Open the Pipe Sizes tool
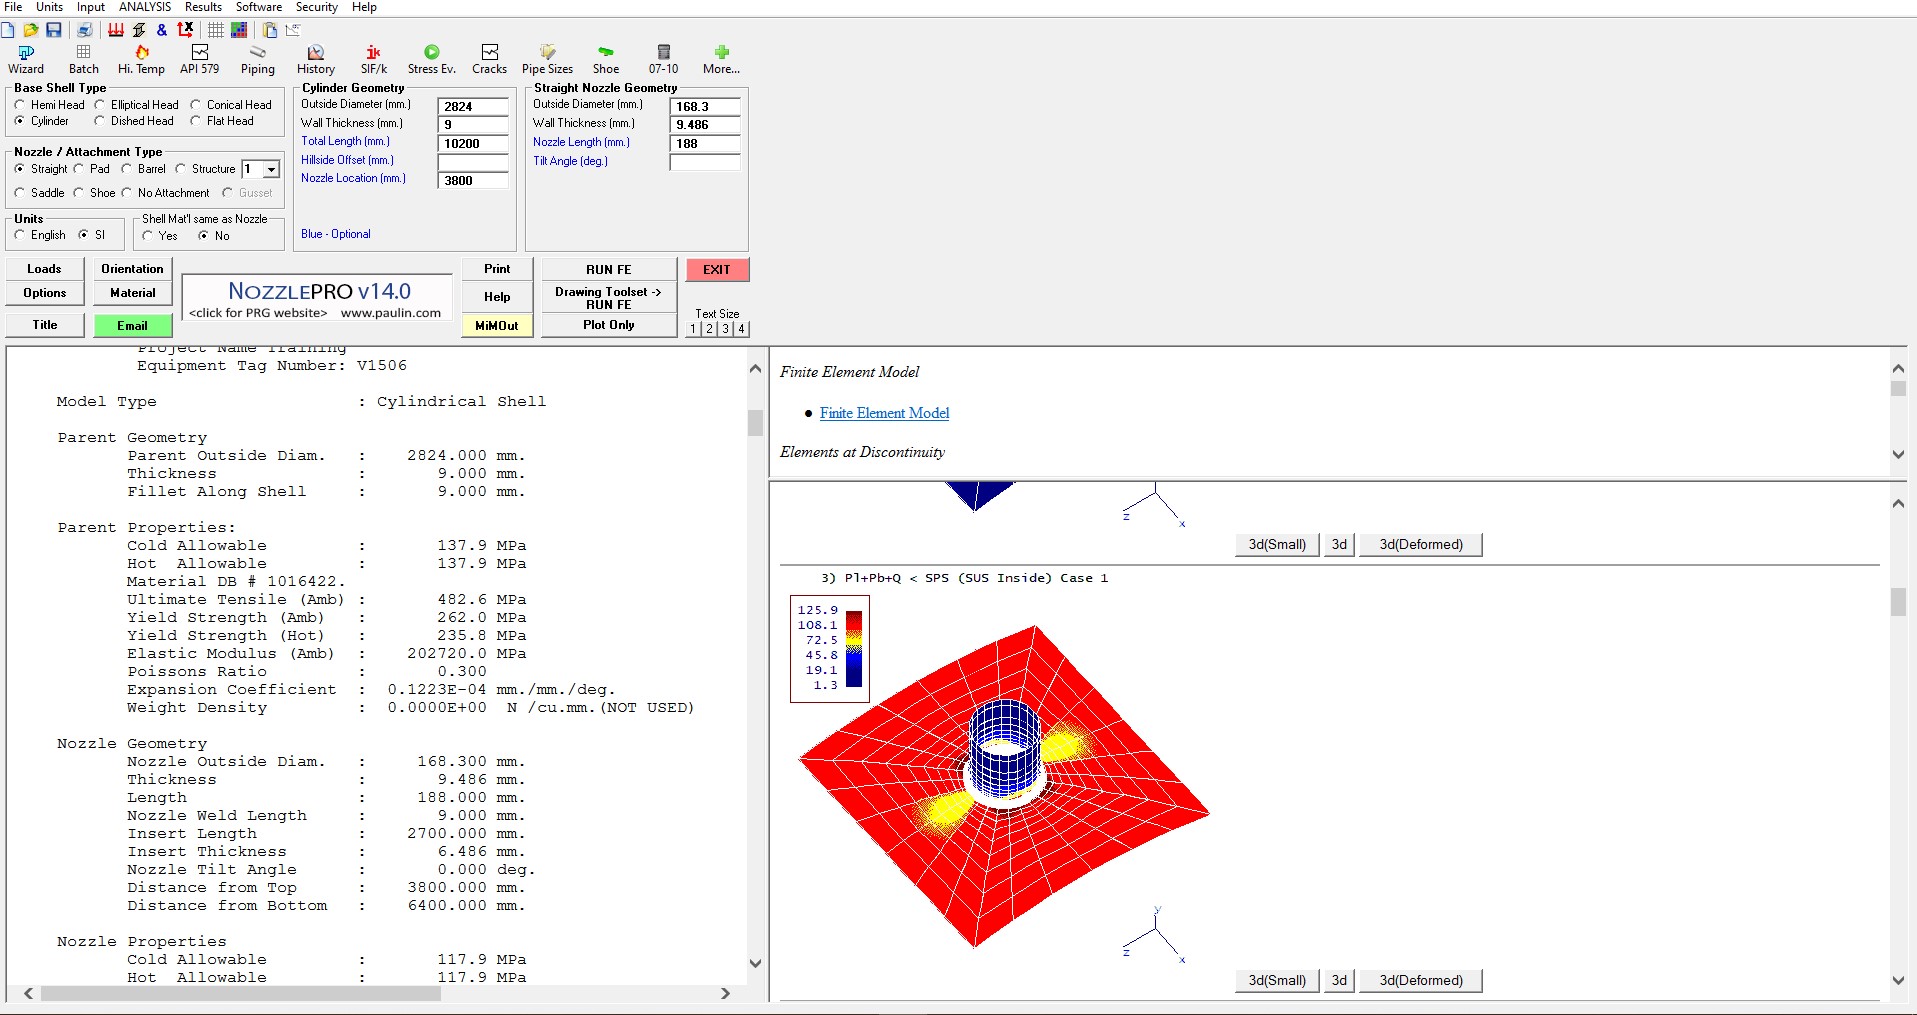 pos(547,59)
